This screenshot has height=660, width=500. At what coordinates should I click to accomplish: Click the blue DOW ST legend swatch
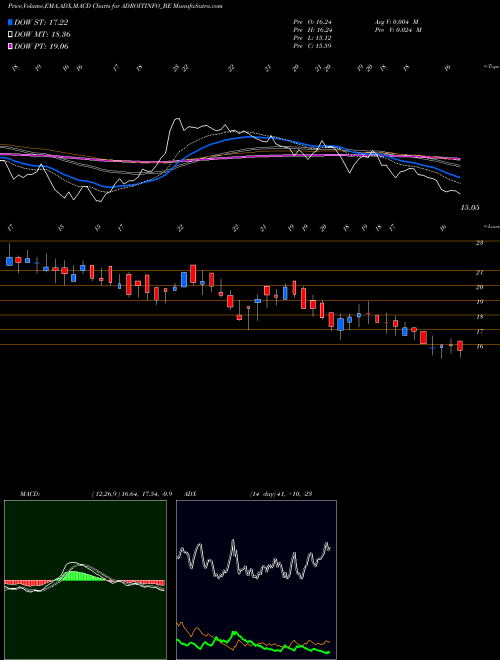10,22
